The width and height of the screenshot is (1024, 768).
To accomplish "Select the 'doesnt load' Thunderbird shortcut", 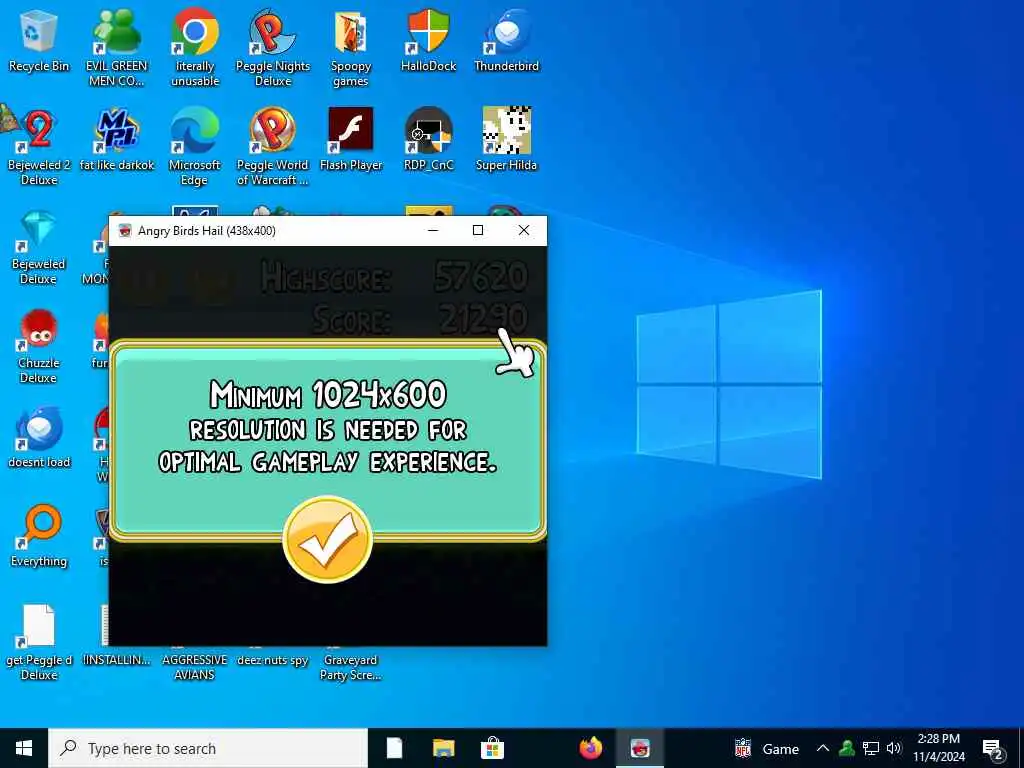I will 39,438.
